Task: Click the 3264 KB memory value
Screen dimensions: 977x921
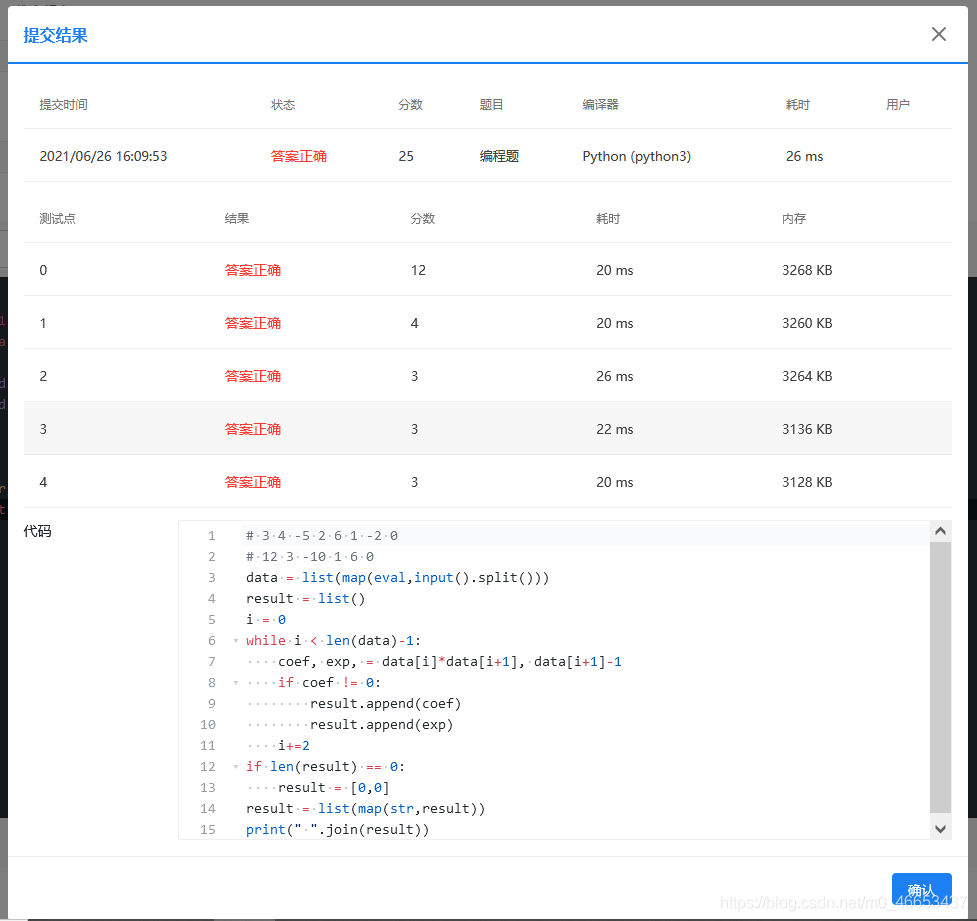Action: [x=807, y=376]
